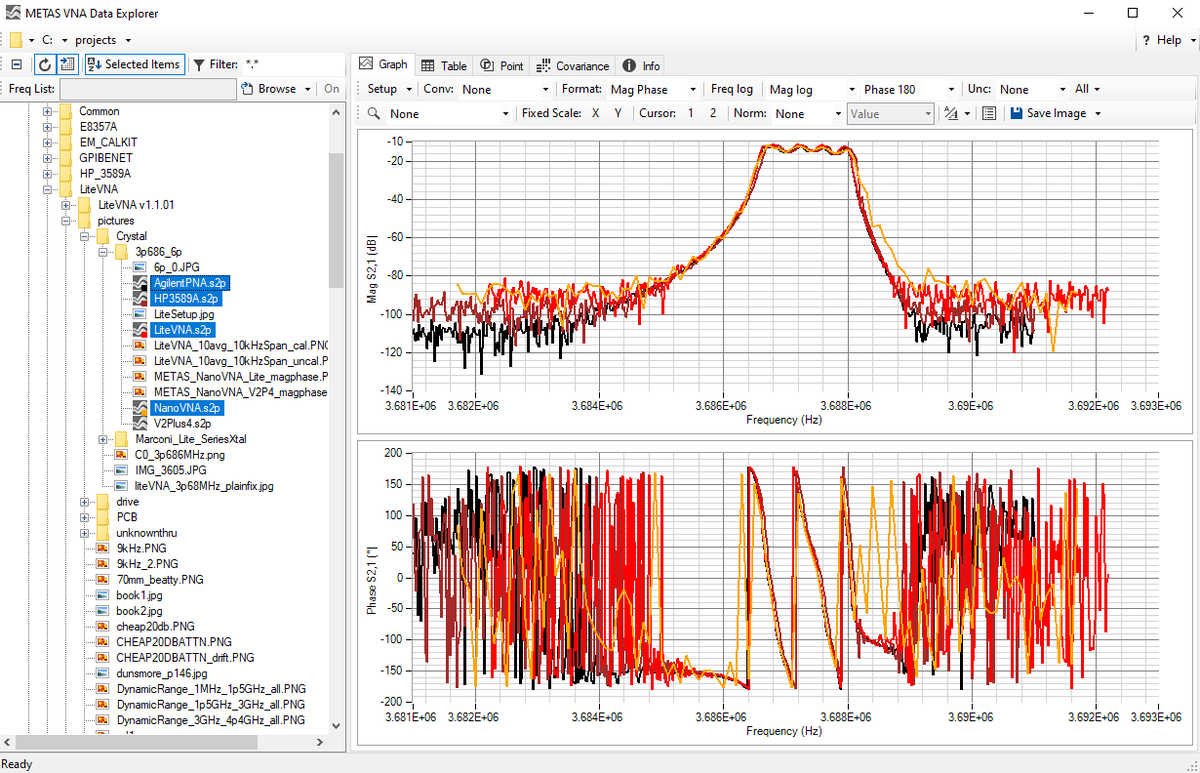Screen dimensions: 1200x773
Task: Toggle the auto-select files icon next to refresh
Action: (67, 64)
